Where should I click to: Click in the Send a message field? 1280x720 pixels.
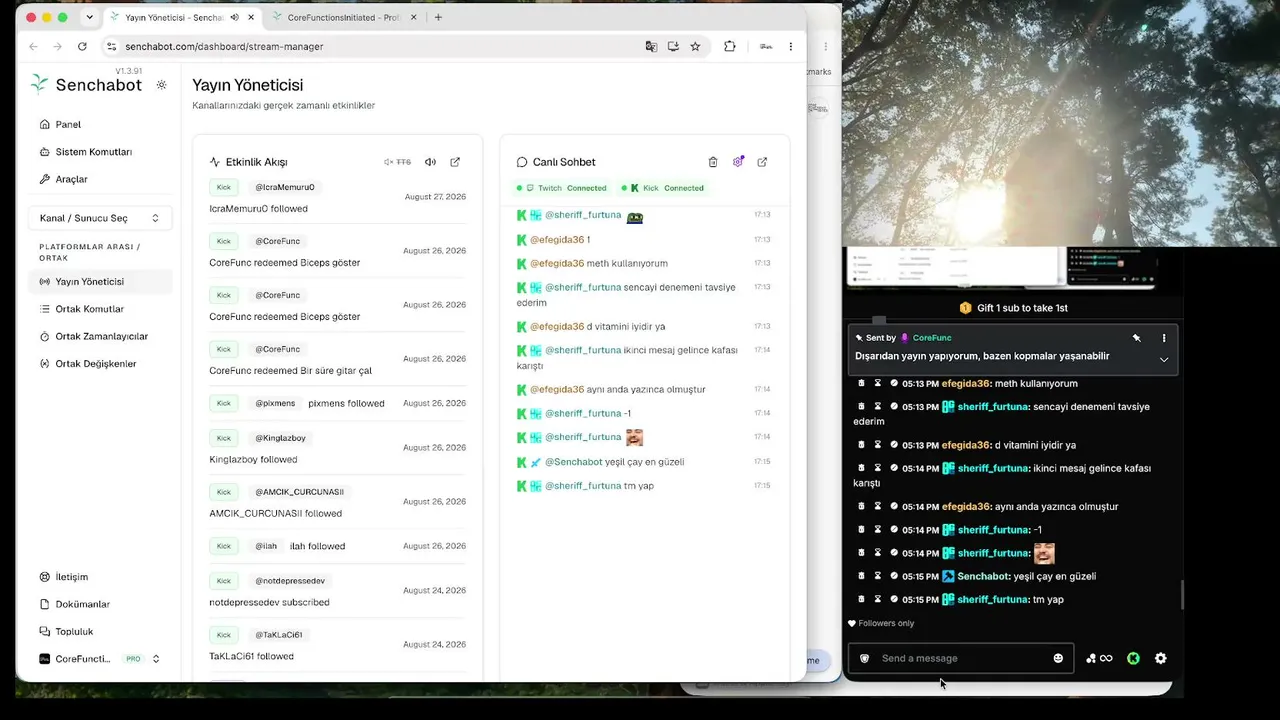click(x=961, y=658)
